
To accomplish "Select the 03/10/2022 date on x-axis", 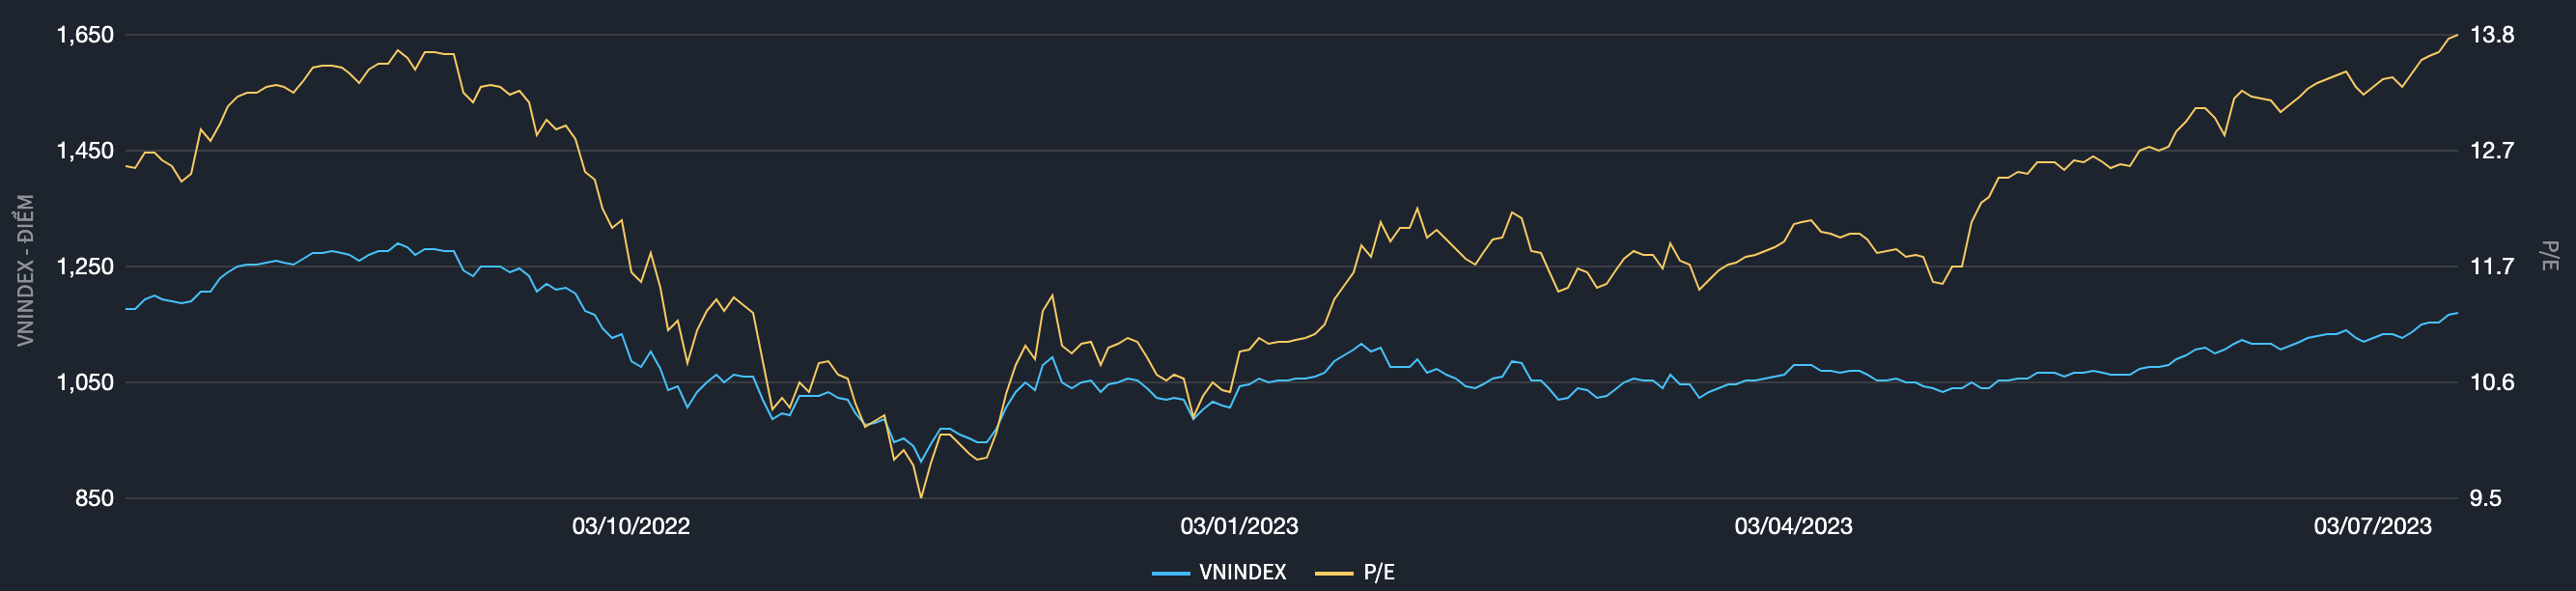I will (x=630, y=526).
